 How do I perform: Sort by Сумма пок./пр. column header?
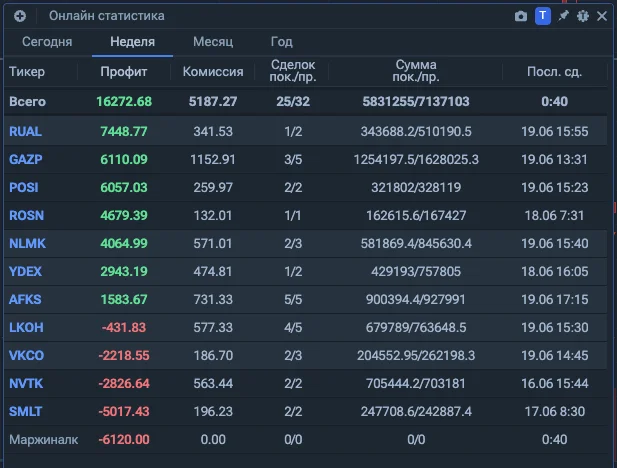pos(416,70)
